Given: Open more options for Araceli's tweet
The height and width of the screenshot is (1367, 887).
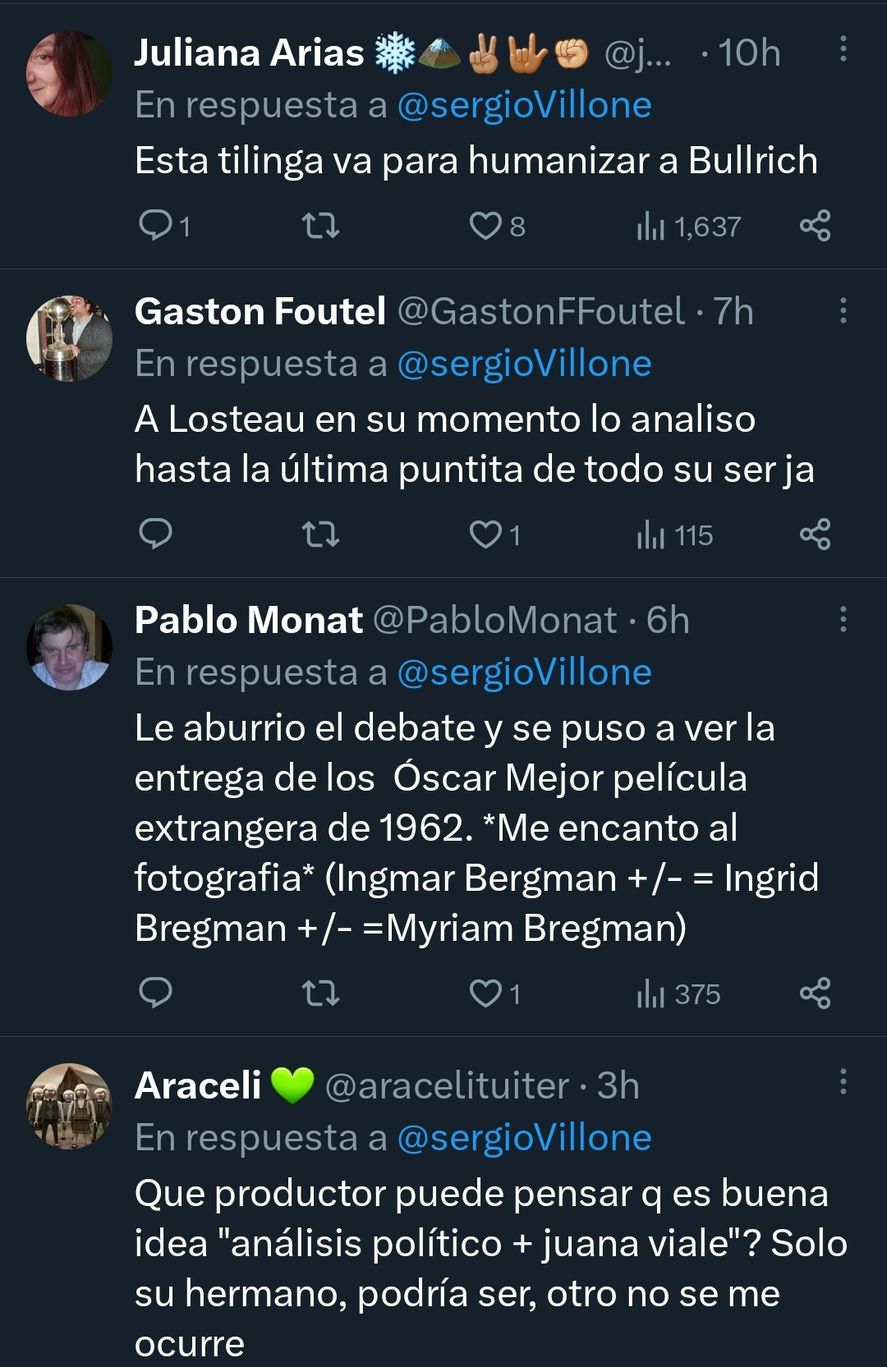Looking at the screenshot, I should [843, 1082].
